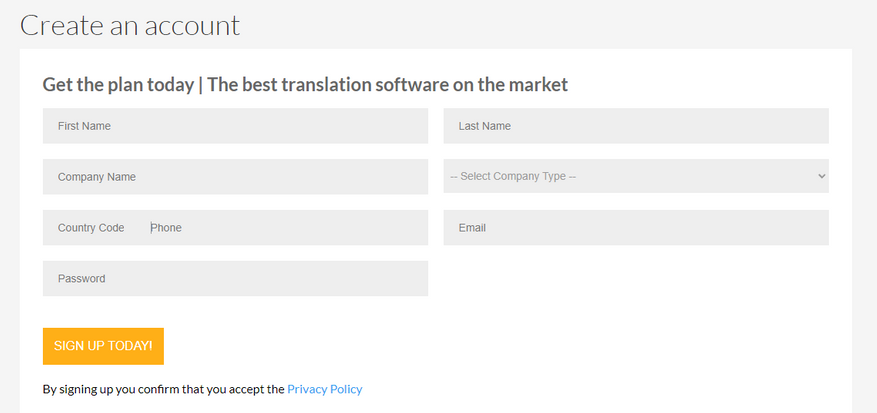Click the First Name input field
The width and height of the screenshot is (877, 413).
point(235,126)
